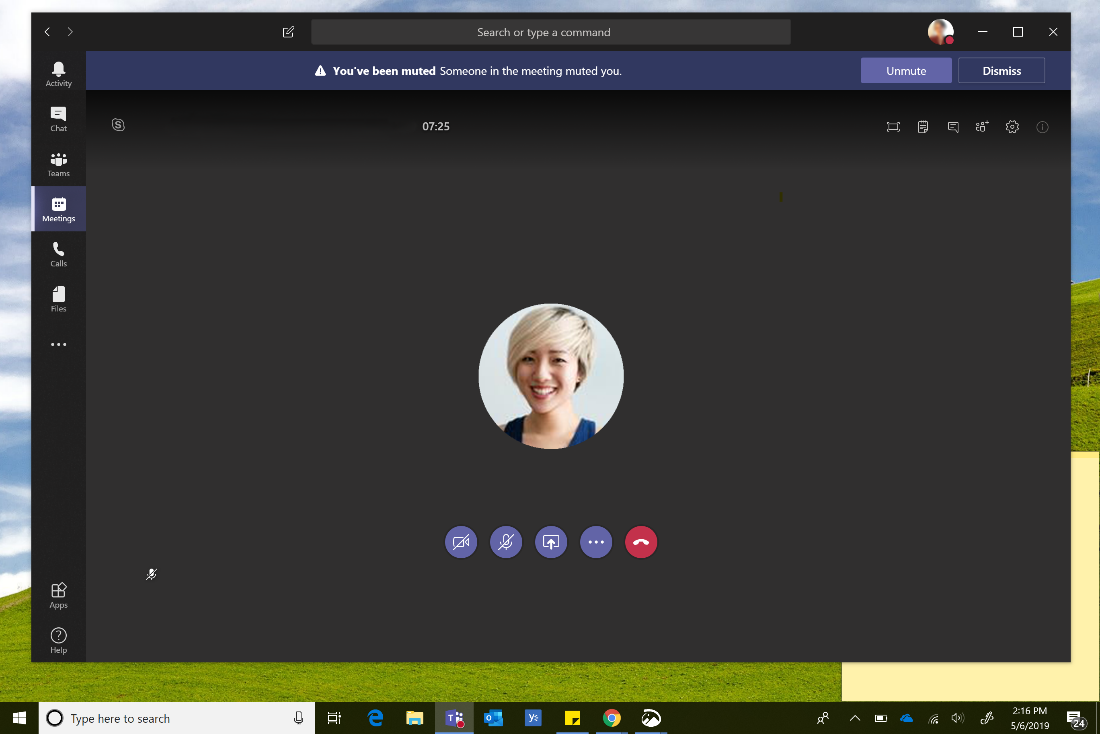This screenshot has width=1100, height=734.
Task: Select the Chat icon in the sidebar
Action: [x=58, y=117]
